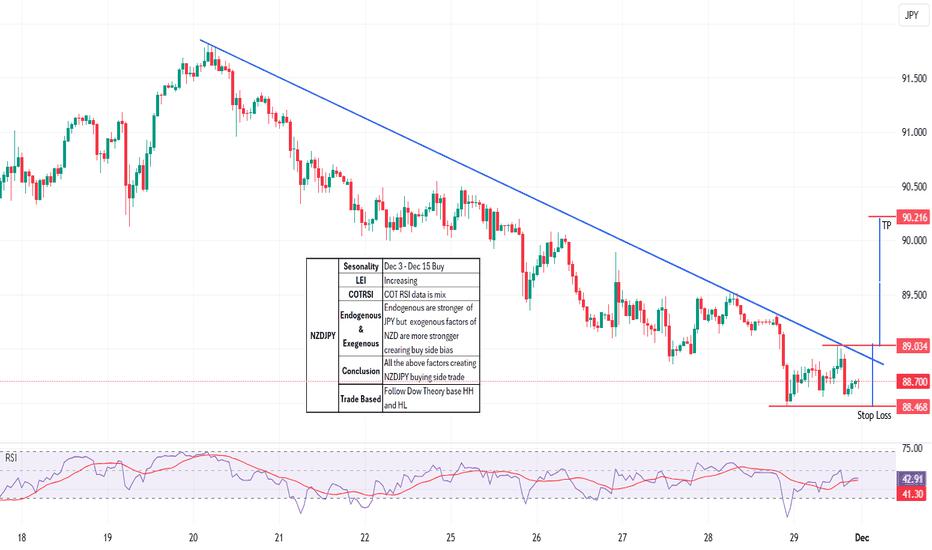The height and width of the screenshot is (550, 932).
Task: Click date label 18 on the time axis
Action: 21,538
